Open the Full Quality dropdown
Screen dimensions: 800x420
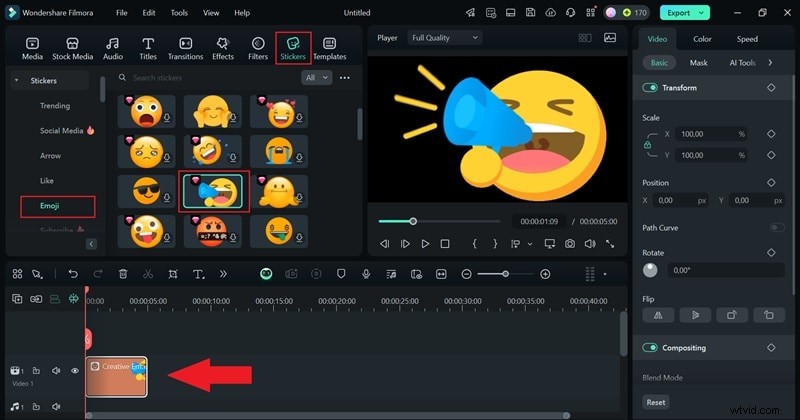click(444, 38)
